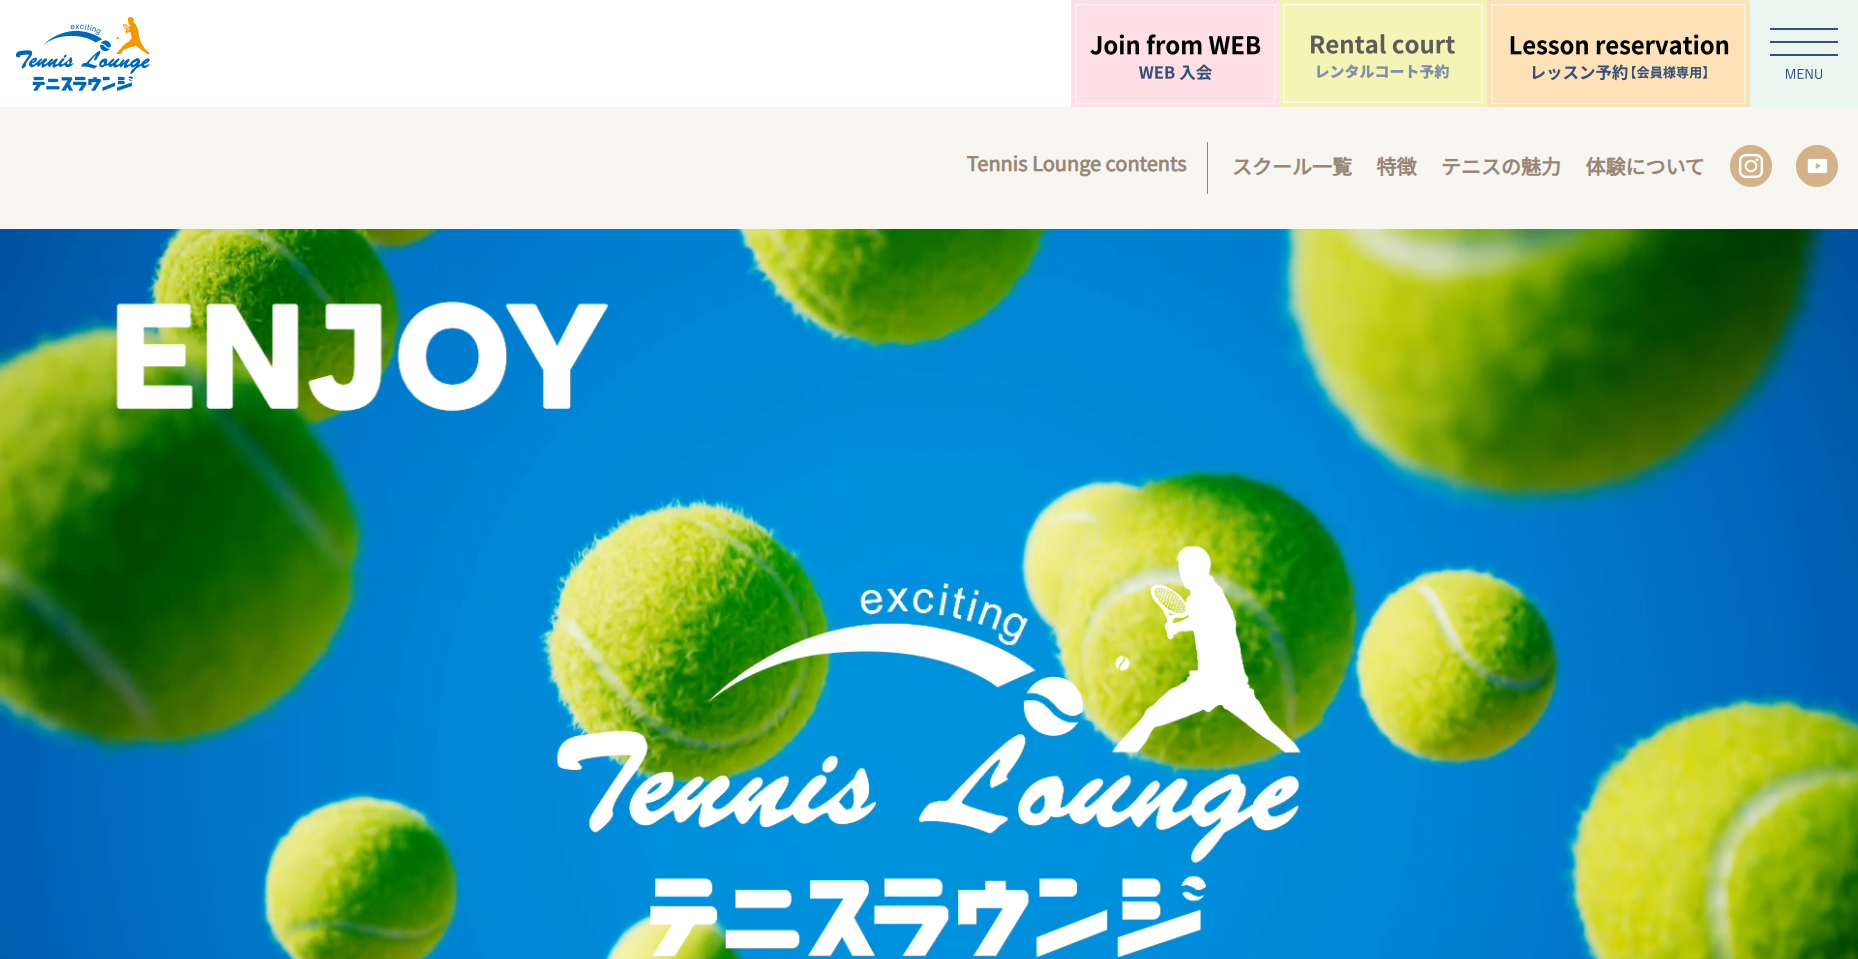Open the YouTube icon link
This screenshot has height=959, width=1858.
tap(1817, 166)
